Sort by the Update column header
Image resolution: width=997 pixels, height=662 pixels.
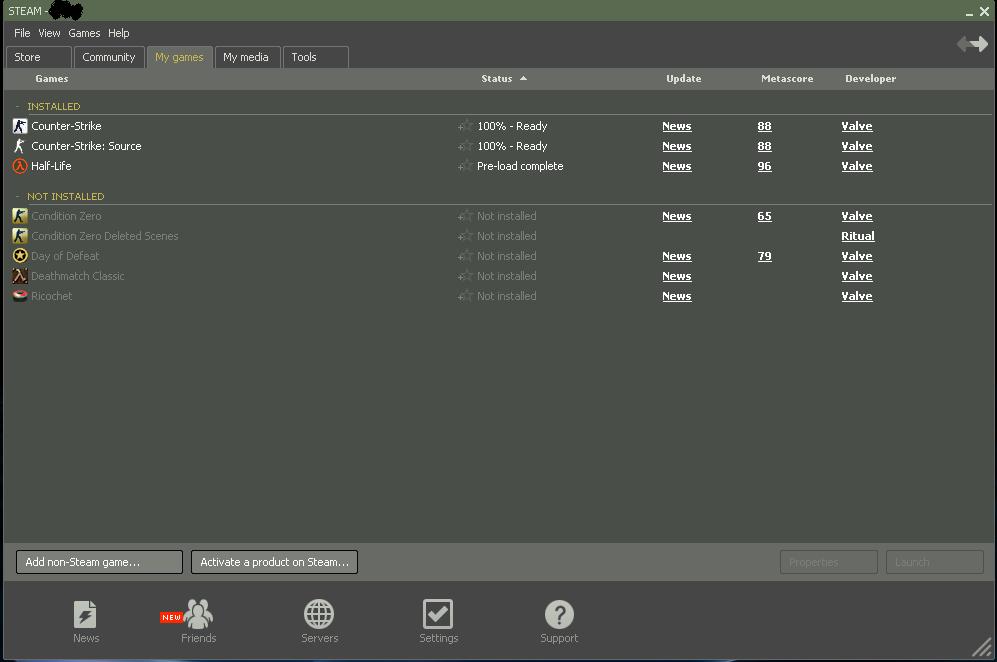[684, 79]
